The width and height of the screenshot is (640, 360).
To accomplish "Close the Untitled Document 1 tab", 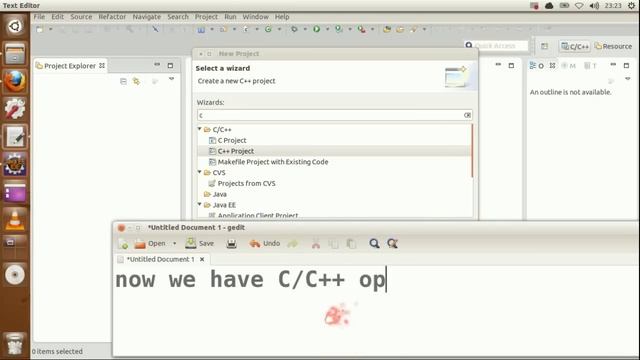I will point(202,260).
